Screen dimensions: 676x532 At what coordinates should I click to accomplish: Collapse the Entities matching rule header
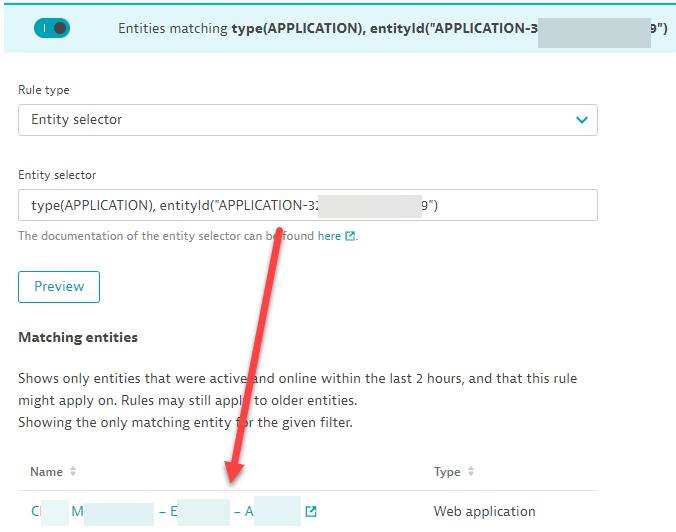pos(390,28)
